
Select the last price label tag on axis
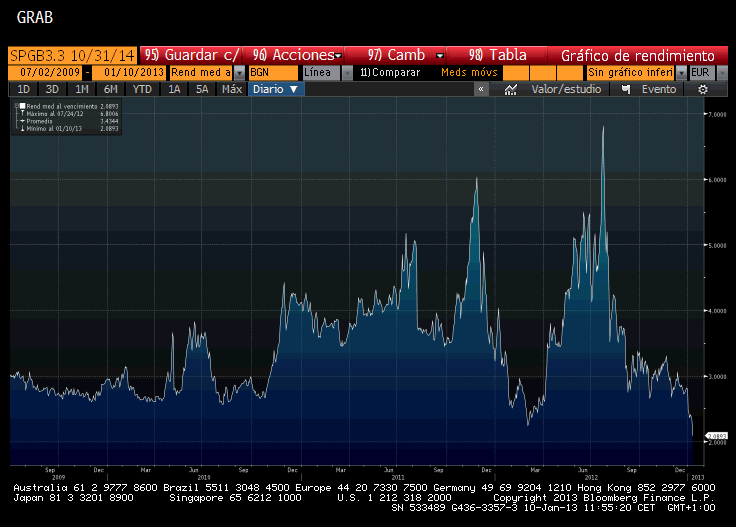click(717, 436)
